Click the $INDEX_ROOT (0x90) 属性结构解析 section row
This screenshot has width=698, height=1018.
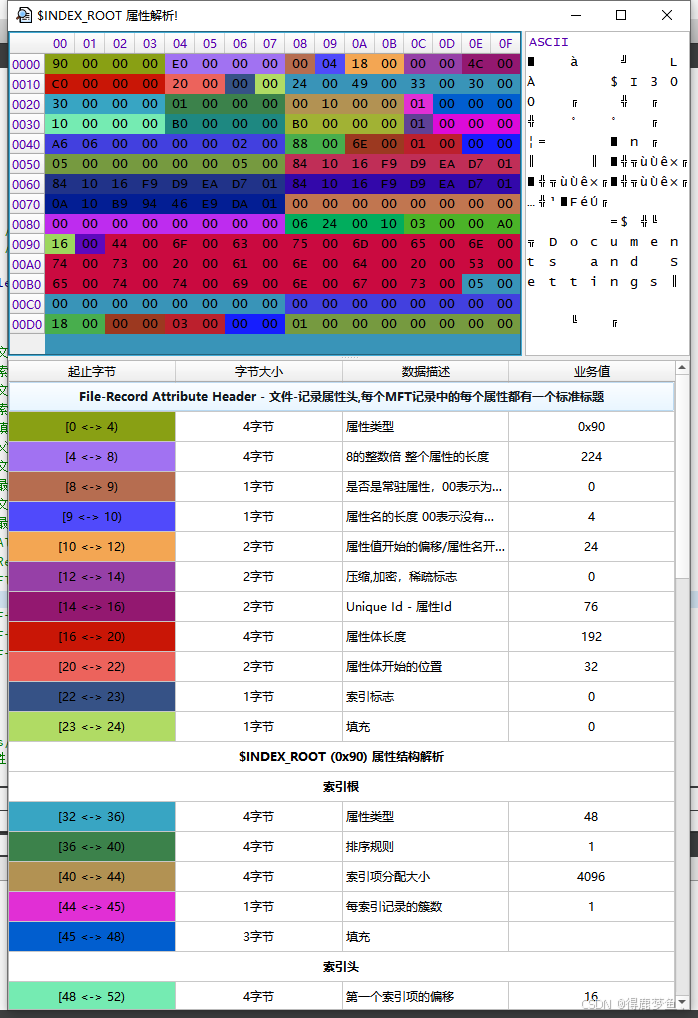point(342,756)
